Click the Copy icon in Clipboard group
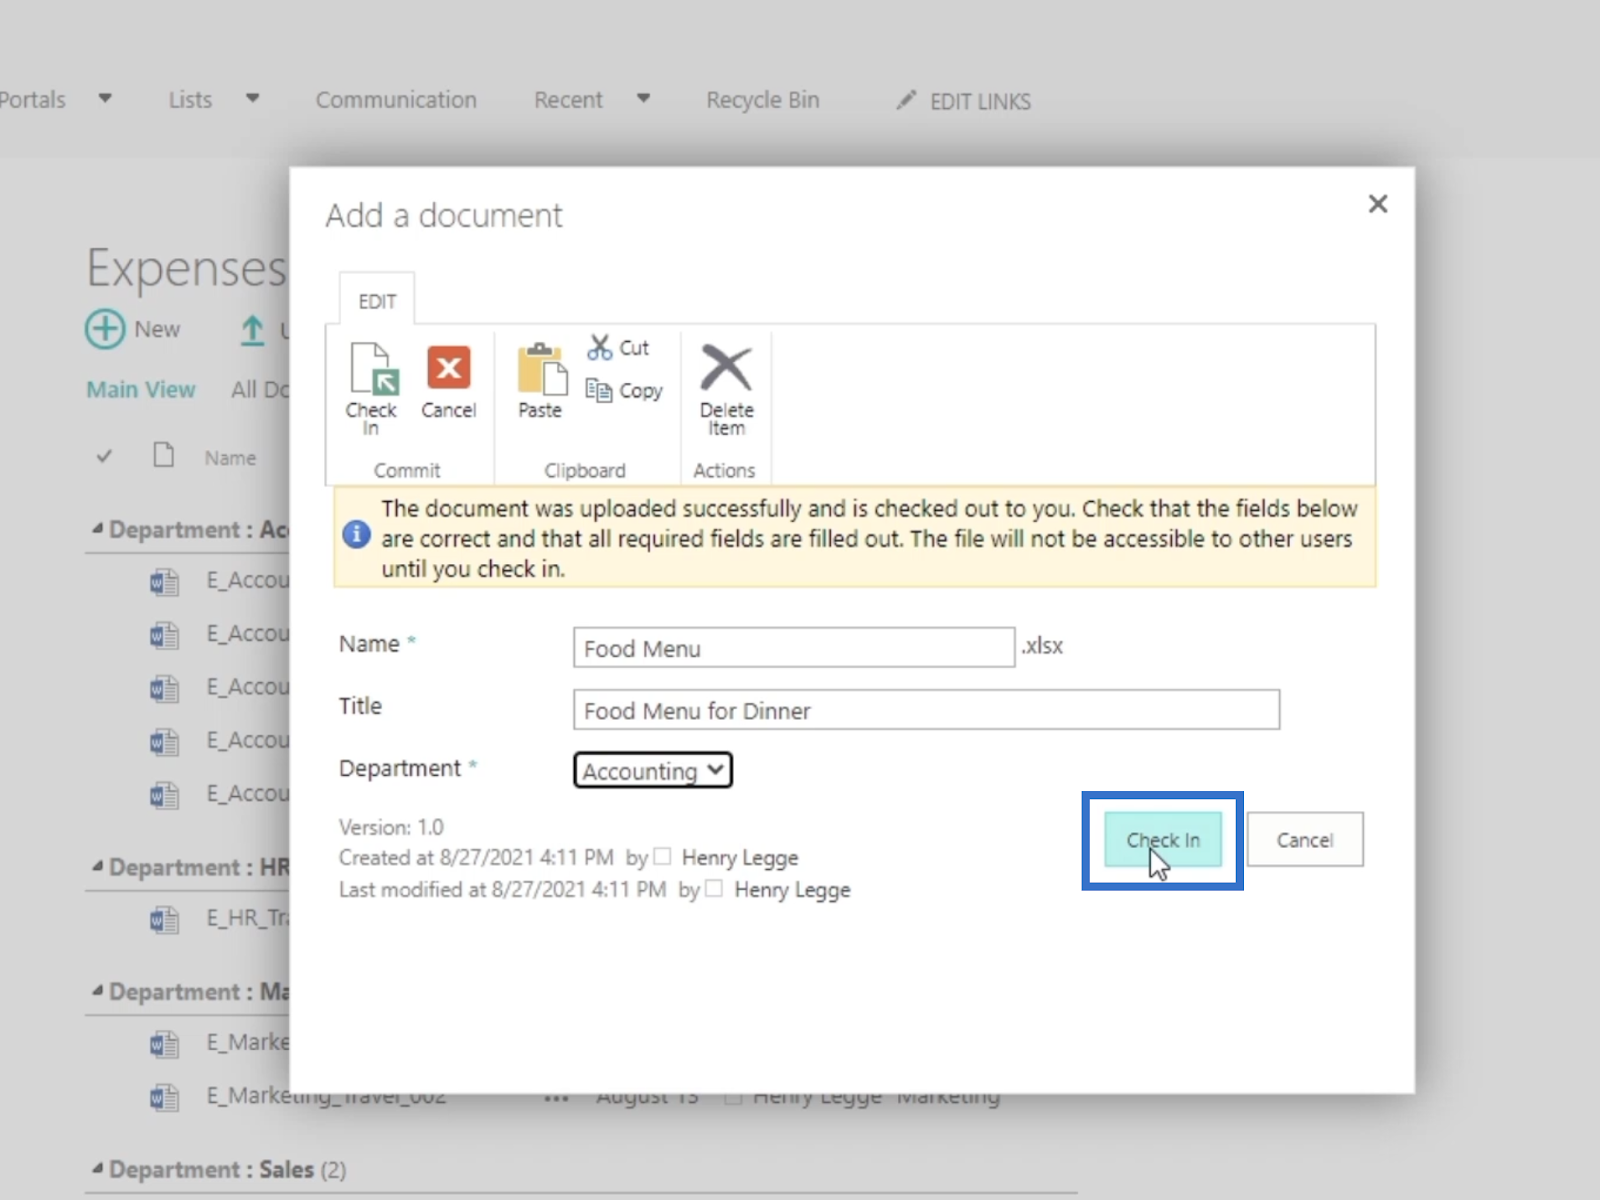This screenshot has width=1600, height=1200. [599, 390]
